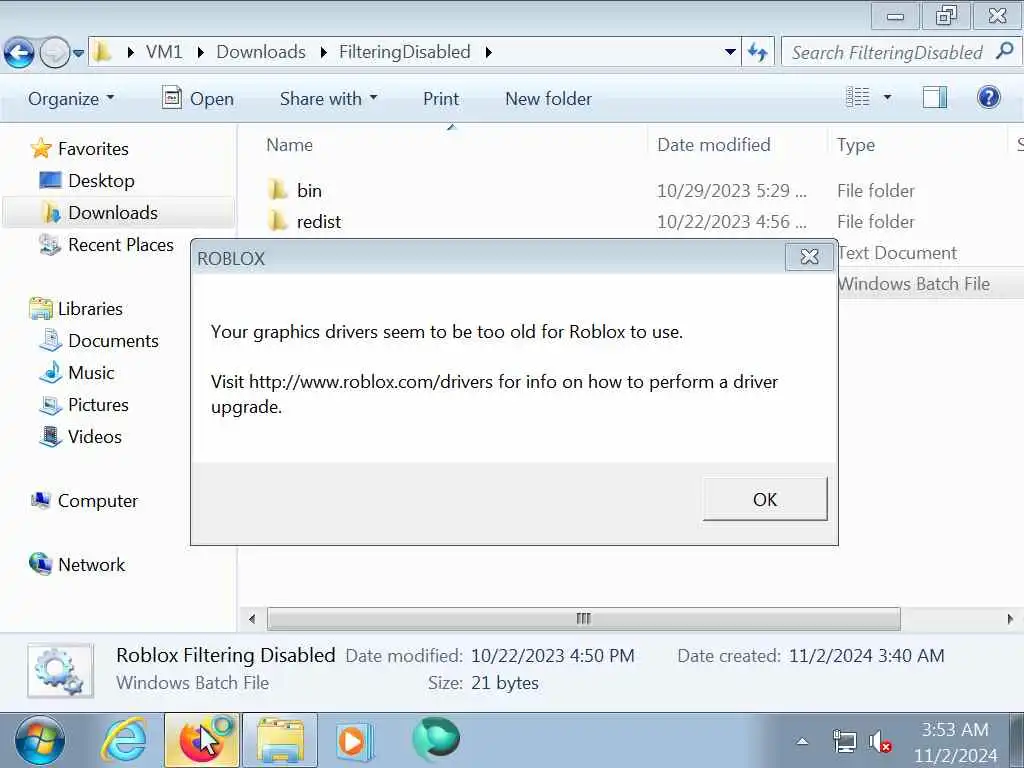Go back using the blue Back arrow
The width and height of the screenshot is (1024, 768).
[20, 52]
